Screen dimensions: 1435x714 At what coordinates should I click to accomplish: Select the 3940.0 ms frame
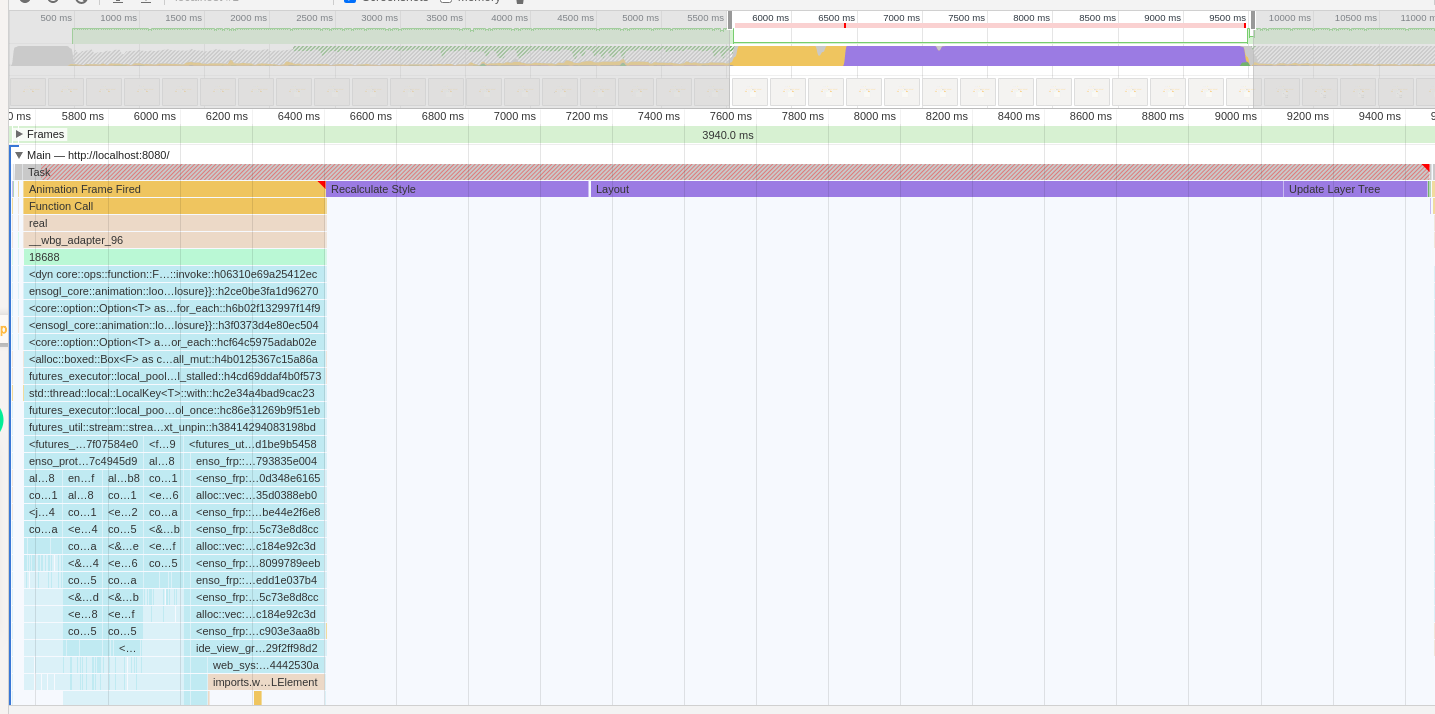tap(728, 135)
